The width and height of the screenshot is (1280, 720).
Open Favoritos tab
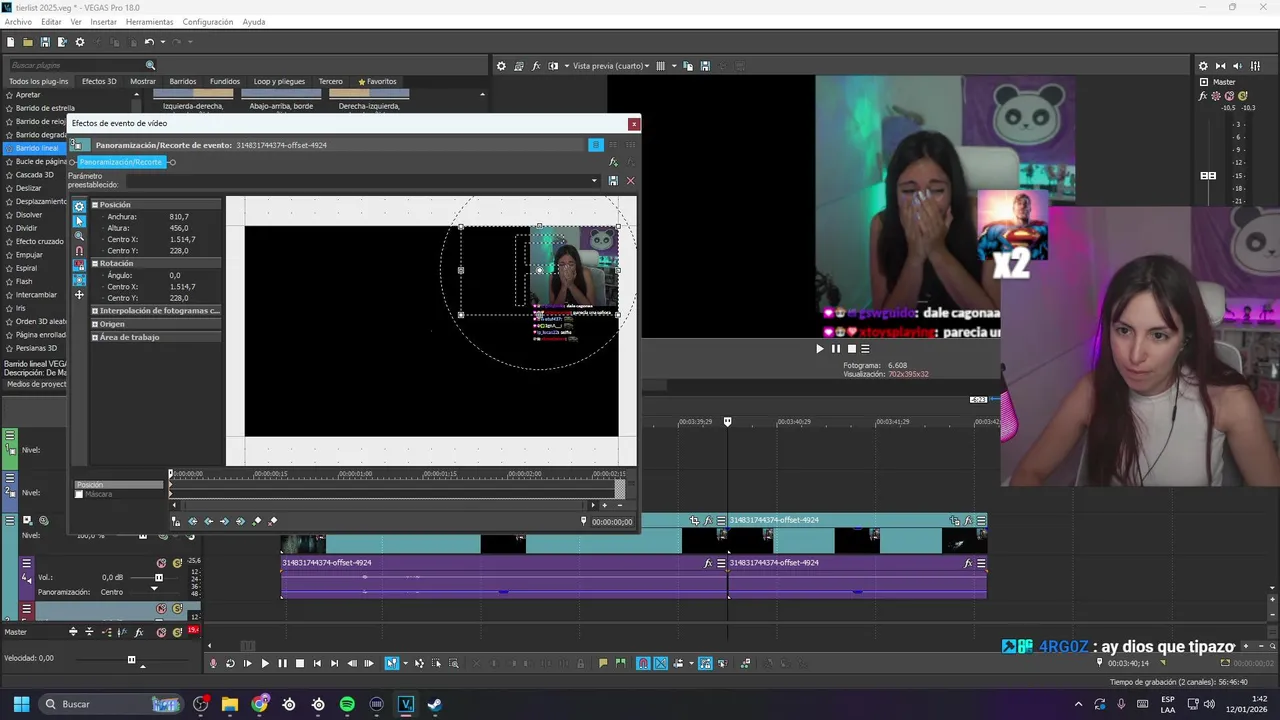(378, 81)
